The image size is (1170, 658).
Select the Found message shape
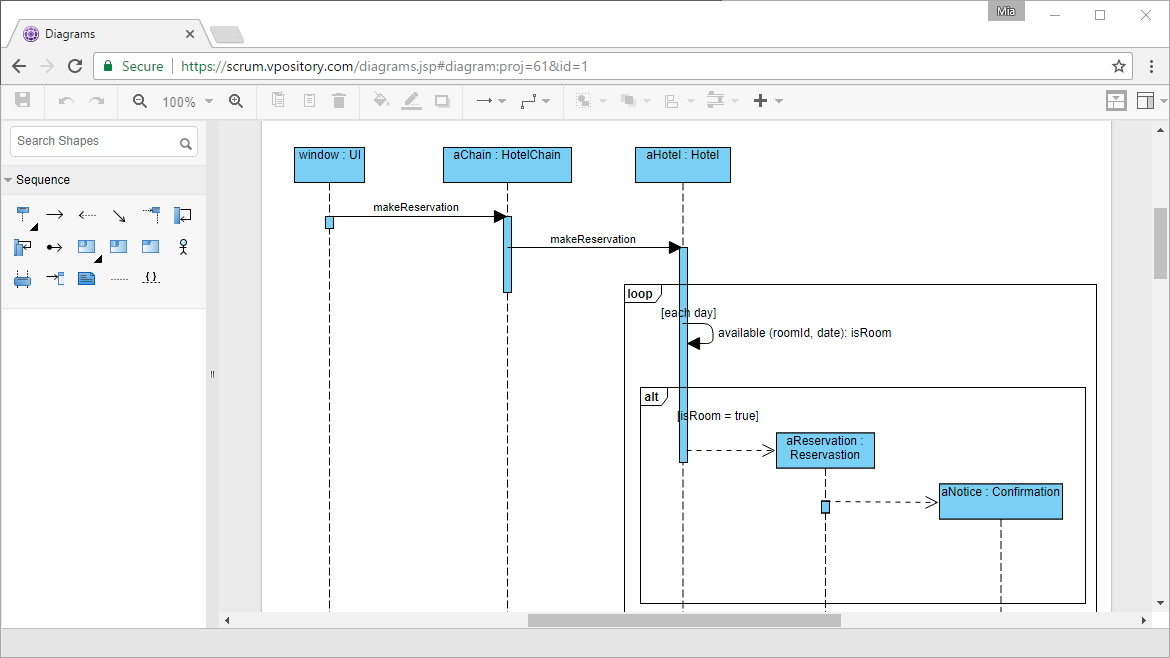(54, 247)
